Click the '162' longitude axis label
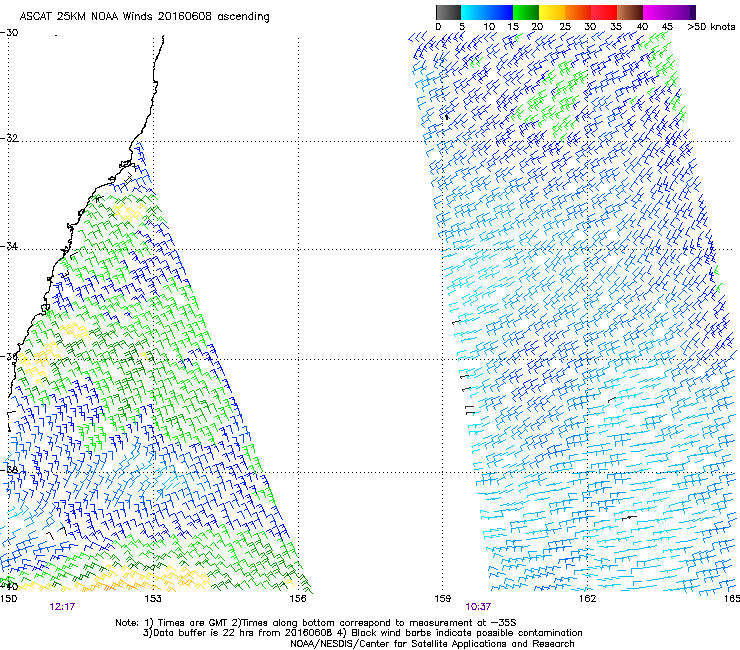Viewport: 740px width, 650px height. 587,599
